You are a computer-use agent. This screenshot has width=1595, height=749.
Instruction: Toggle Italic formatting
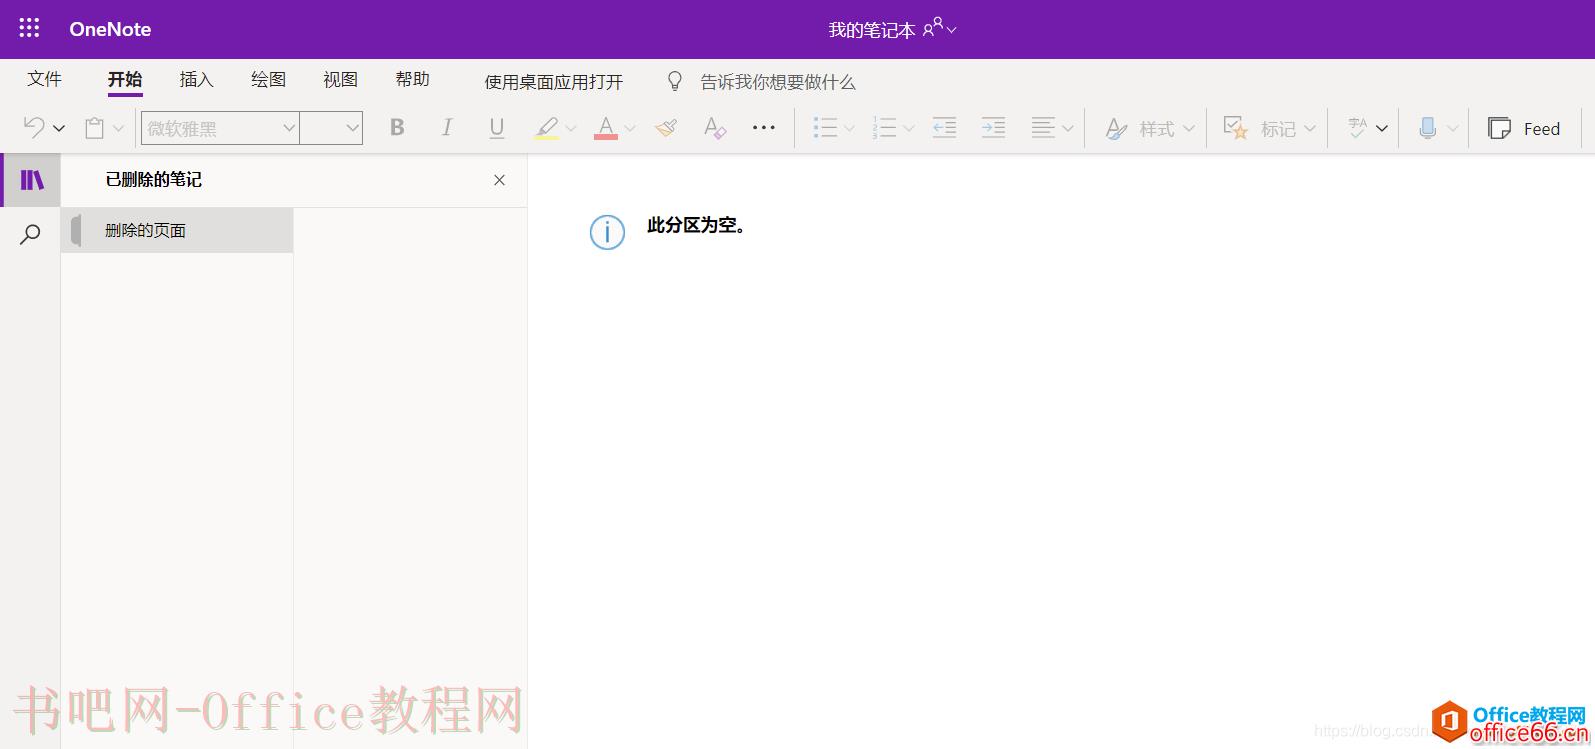click(x=446, y=127)
